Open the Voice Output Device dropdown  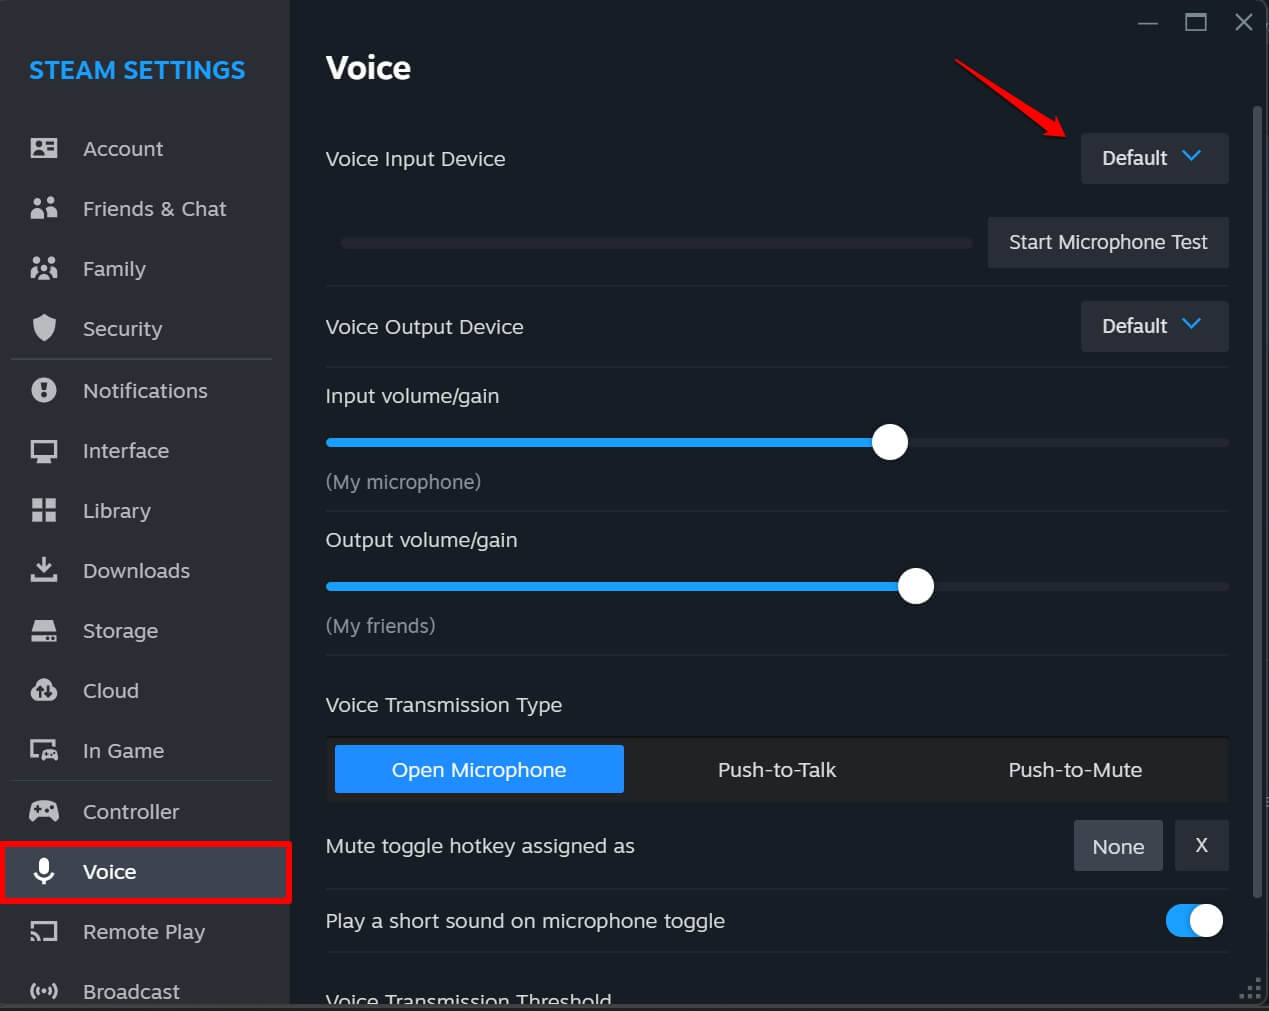coord(1154,326)
